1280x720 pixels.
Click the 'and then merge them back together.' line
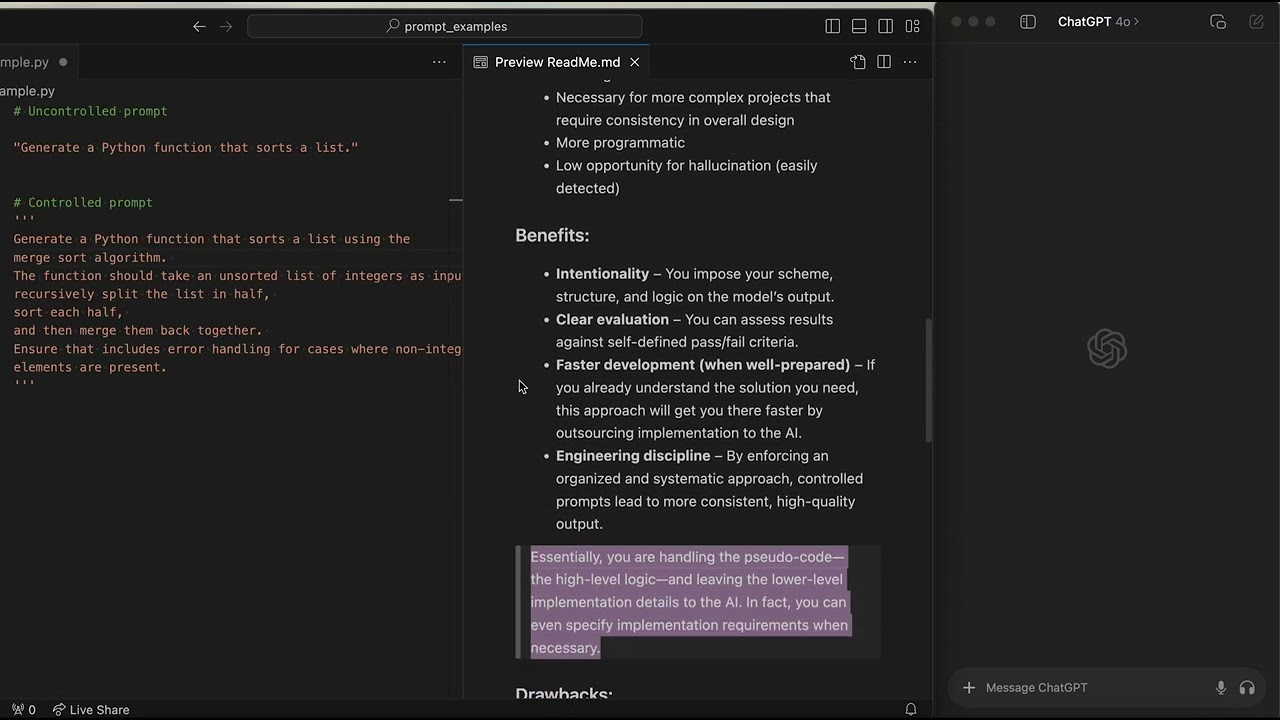[138, 330]
